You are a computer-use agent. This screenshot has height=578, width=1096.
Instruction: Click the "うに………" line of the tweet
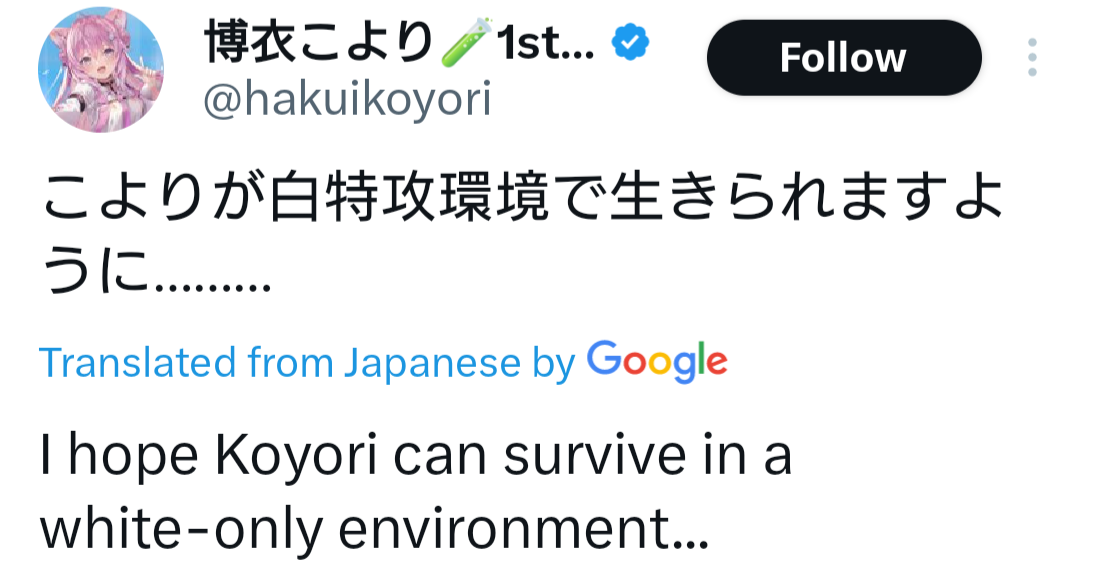coord(156,273)
